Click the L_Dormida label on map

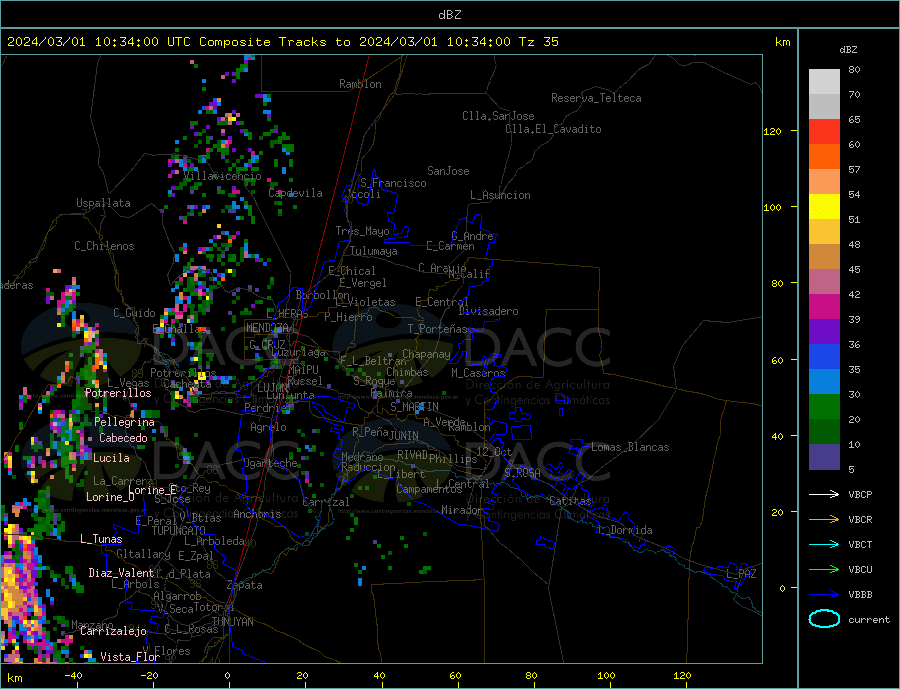click(626, 530)
